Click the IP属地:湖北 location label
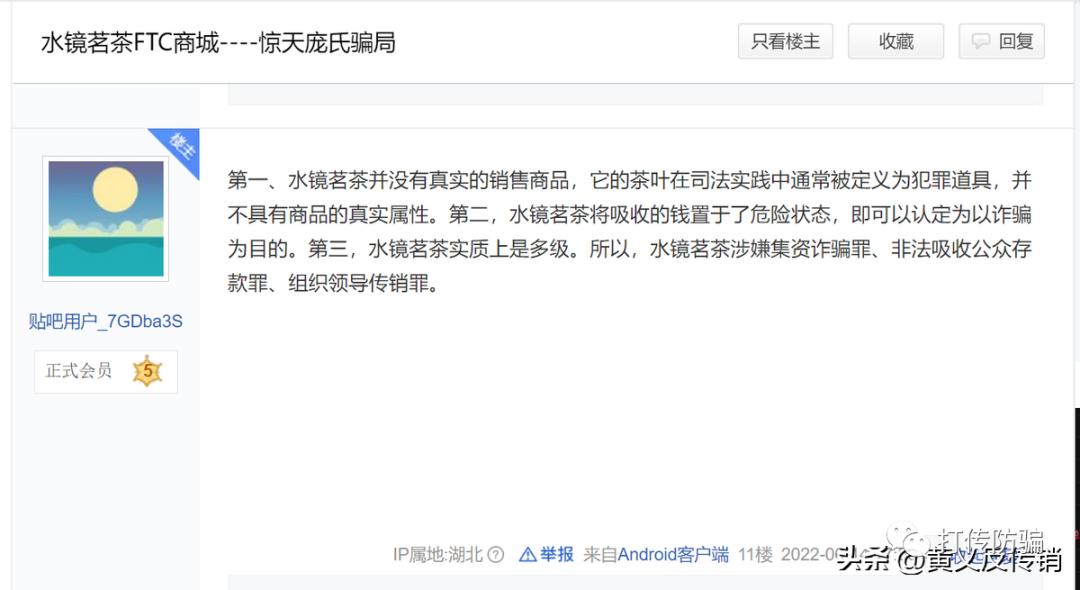The height and width of the screenshot is (590, 1080). tap(438, 554)
